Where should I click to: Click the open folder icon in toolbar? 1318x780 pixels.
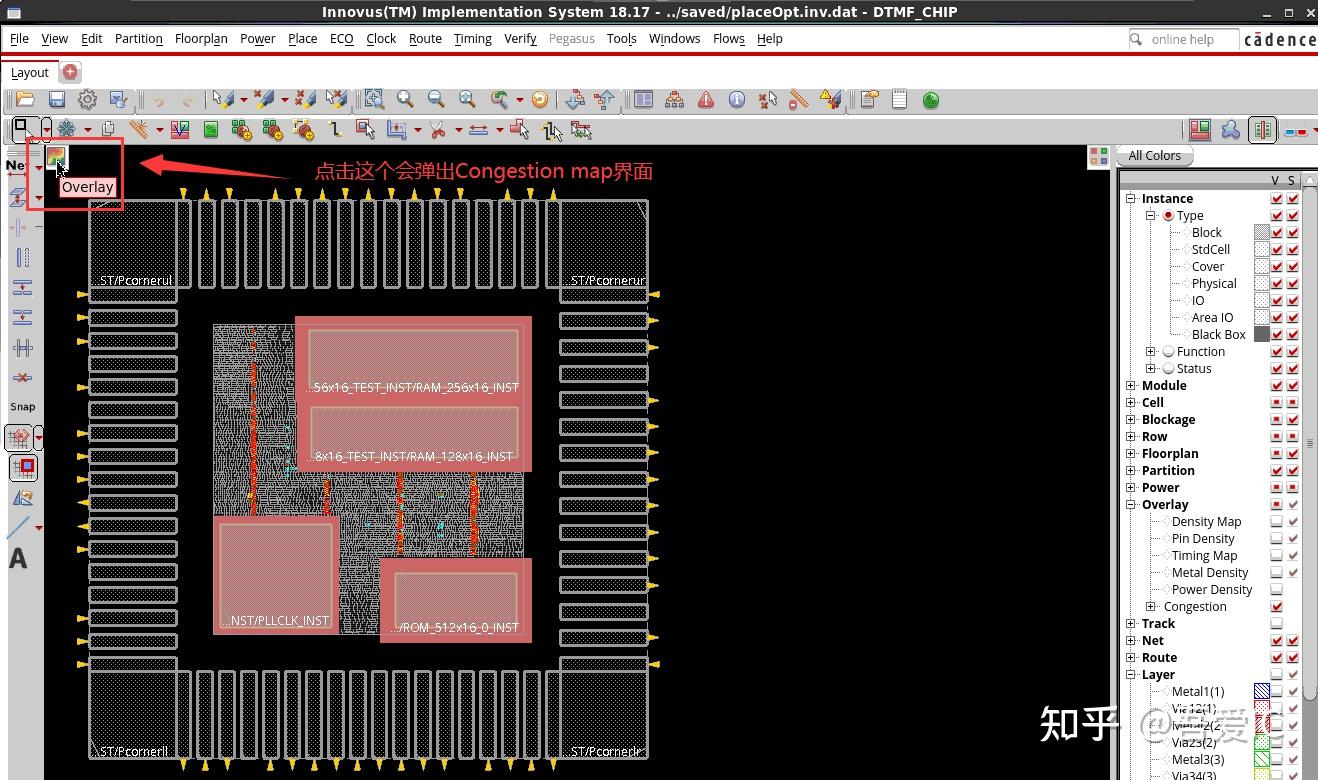coord(25,100)
